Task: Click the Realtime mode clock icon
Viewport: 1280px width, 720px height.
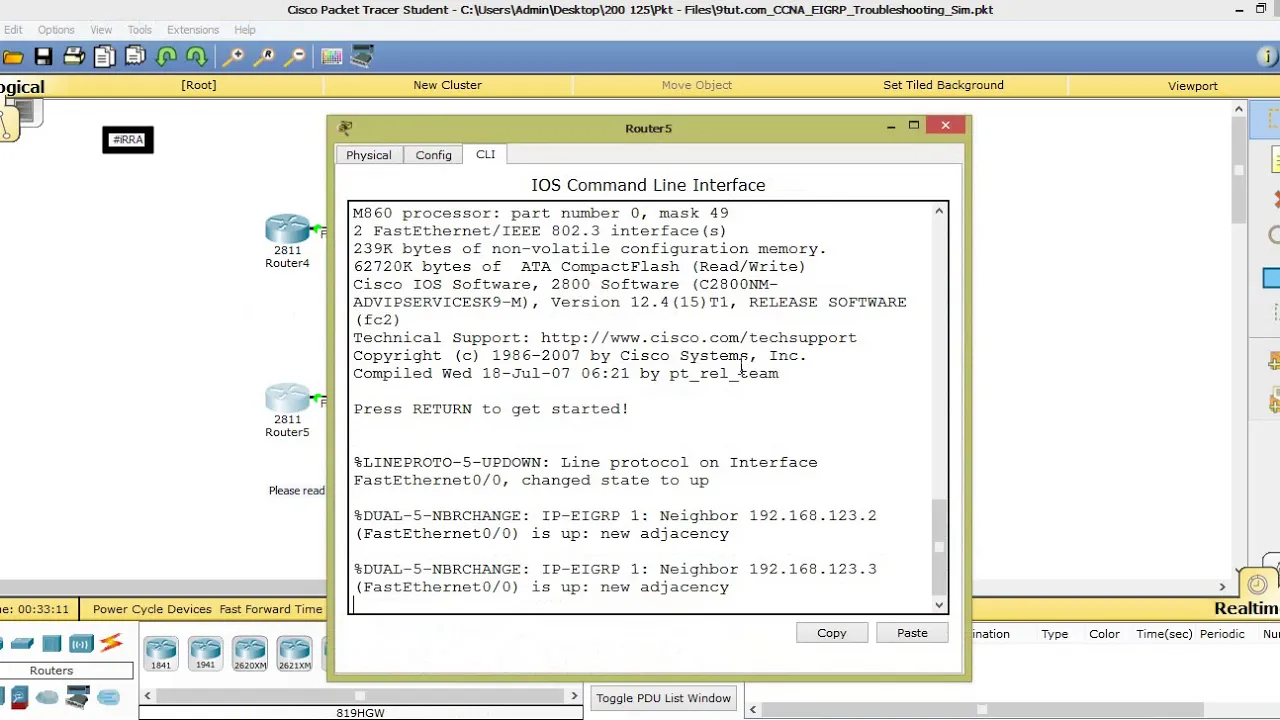Action: [1258, 585]
